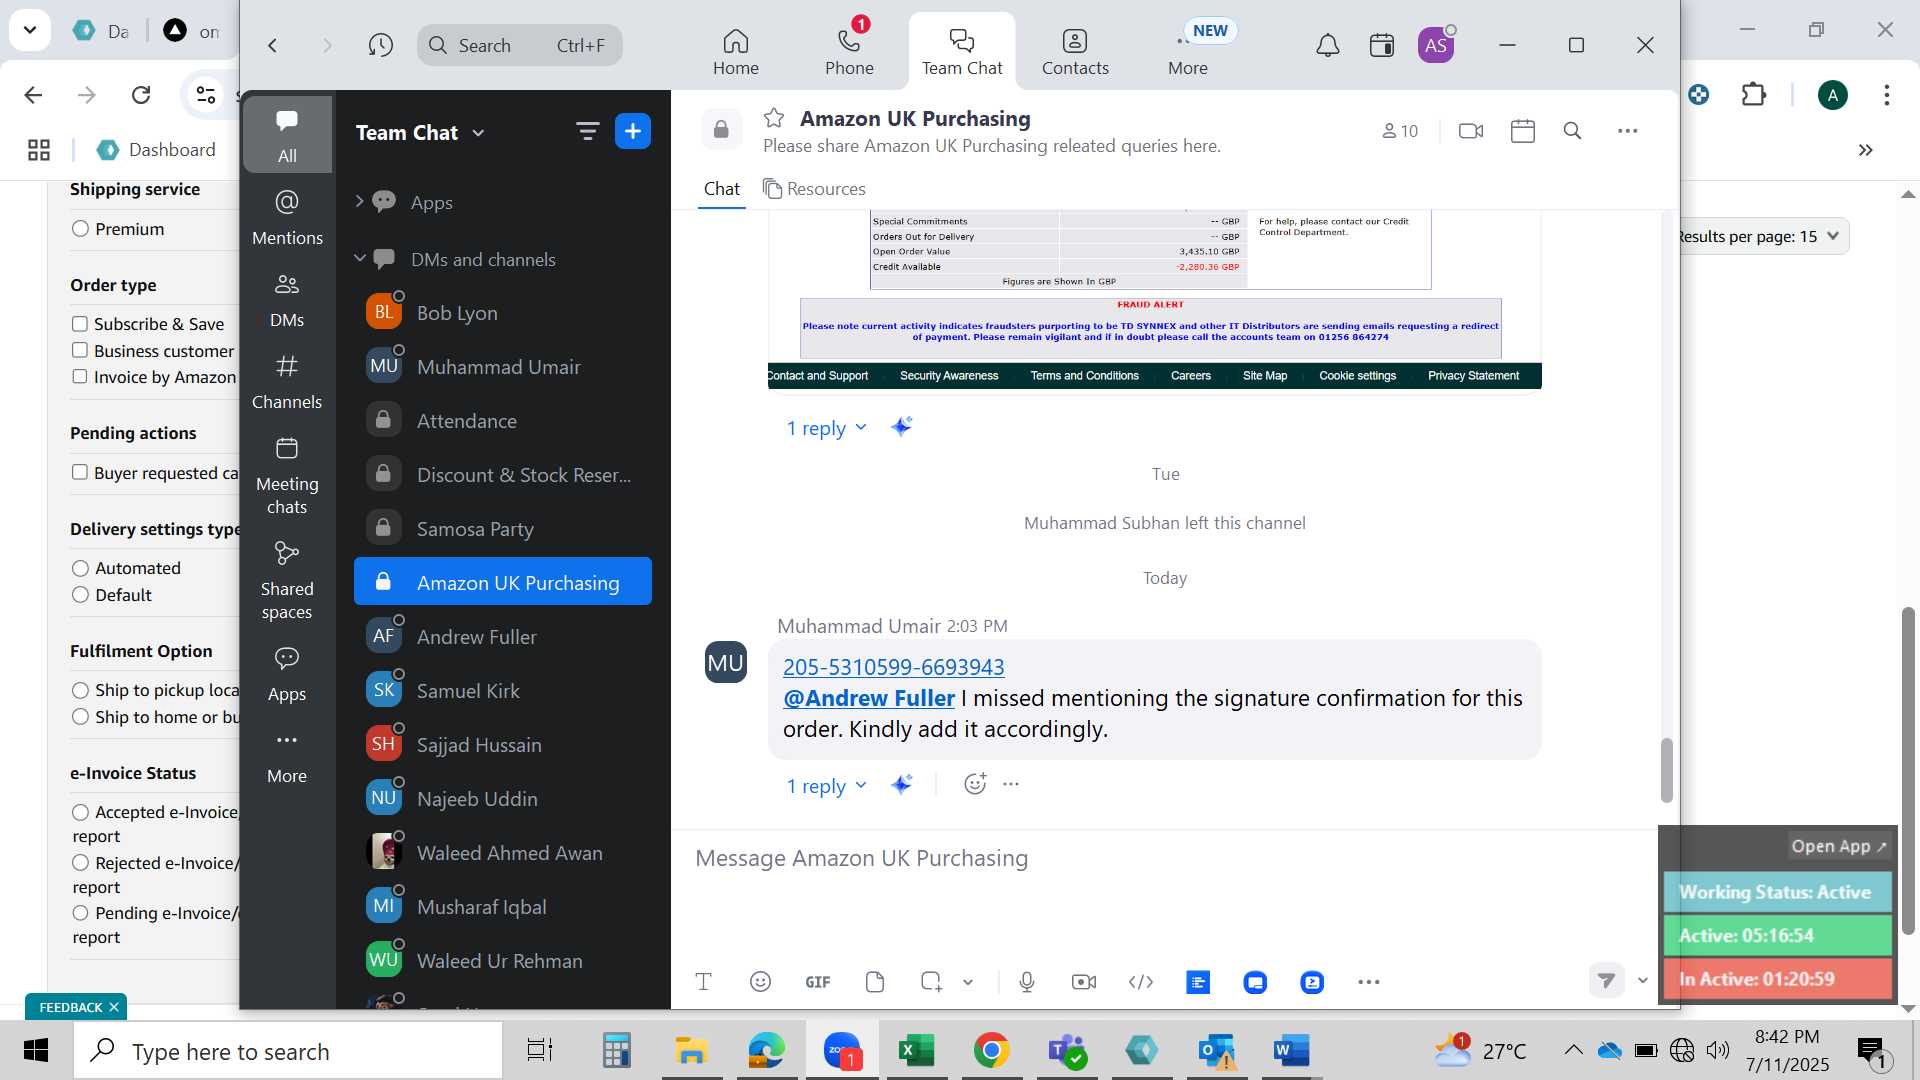Screen dimensions: 1920x1080
Task: Expand the Apps section in chat list
Action: click(x=360, y=202)
